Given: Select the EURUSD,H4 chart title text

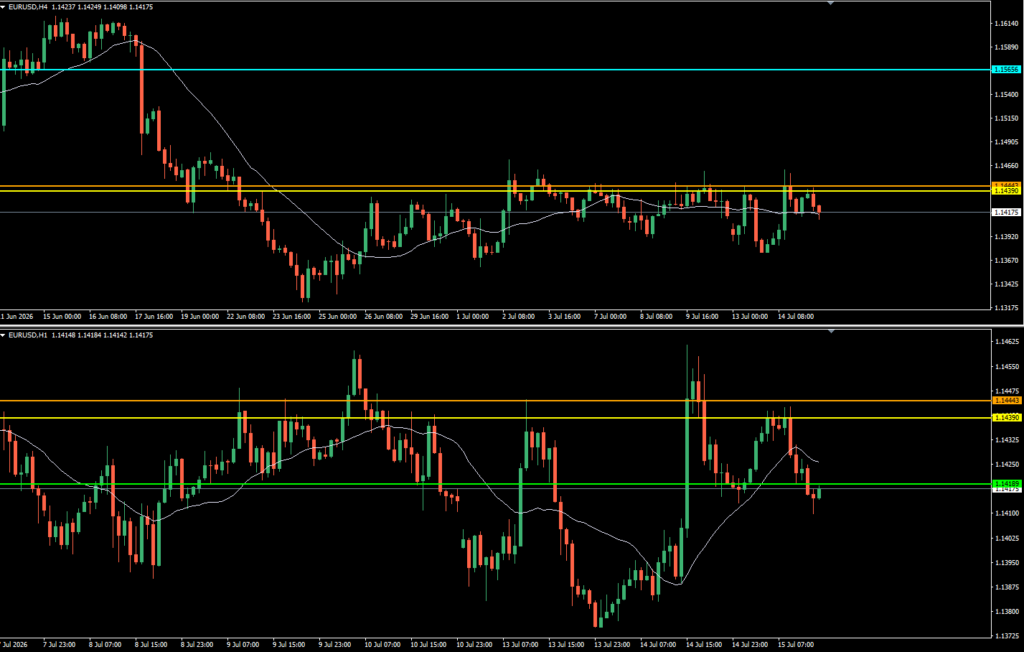Looking at the screenshot, I should tap(27, 7).
